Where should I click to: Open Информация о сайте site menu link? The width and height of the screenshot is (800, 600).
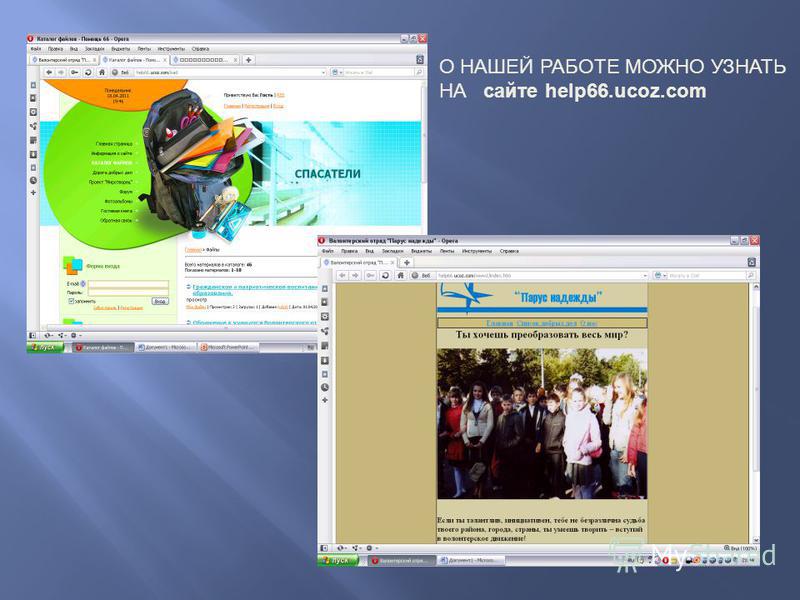pyautogui.click(x=112, y=153)
